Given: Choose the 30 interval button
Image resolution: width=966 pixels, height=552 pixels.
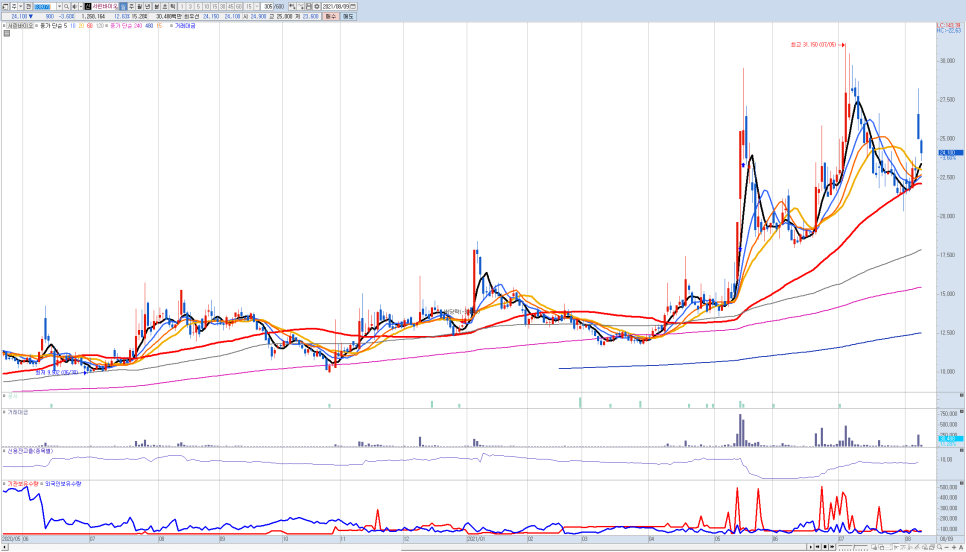Looking at the screenshot, I should pyautogui.click(x=222, y=6).
